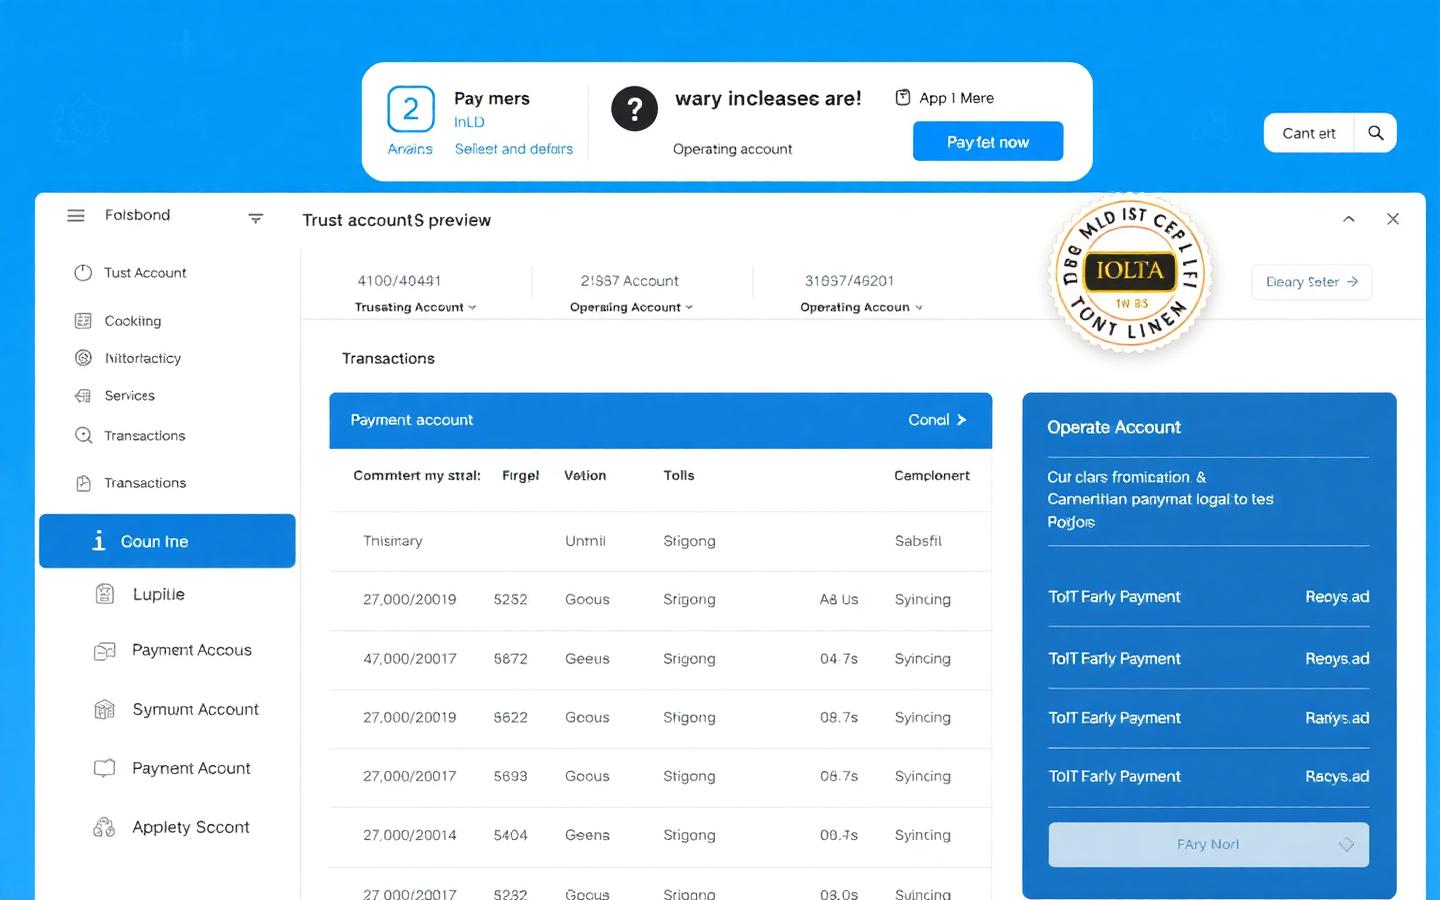This screenshot has width=1440, height=900.
Task: Collapse the panel with the up chevron
Action: click(1349, 219)
